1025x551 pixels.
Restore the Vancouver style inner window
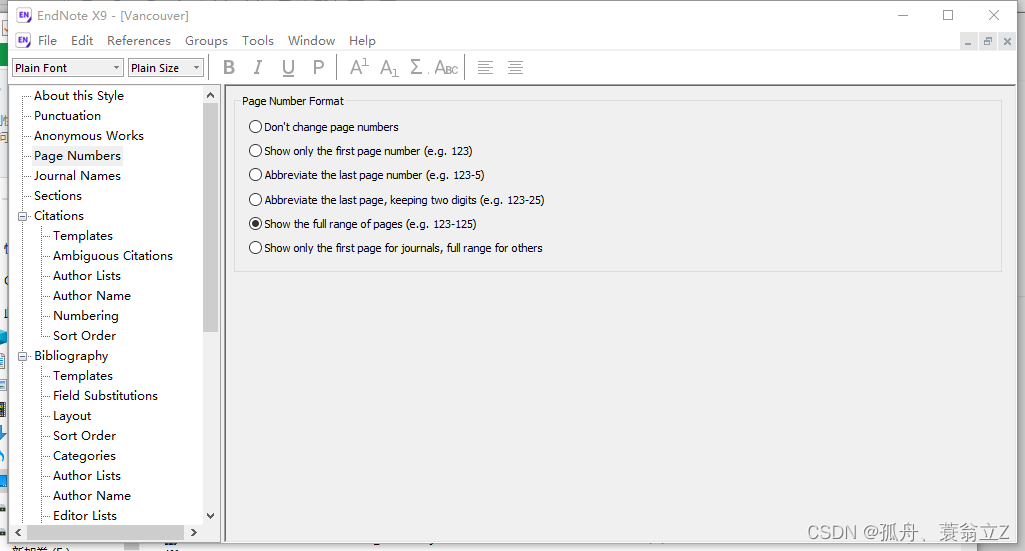(x=988, y=41)
